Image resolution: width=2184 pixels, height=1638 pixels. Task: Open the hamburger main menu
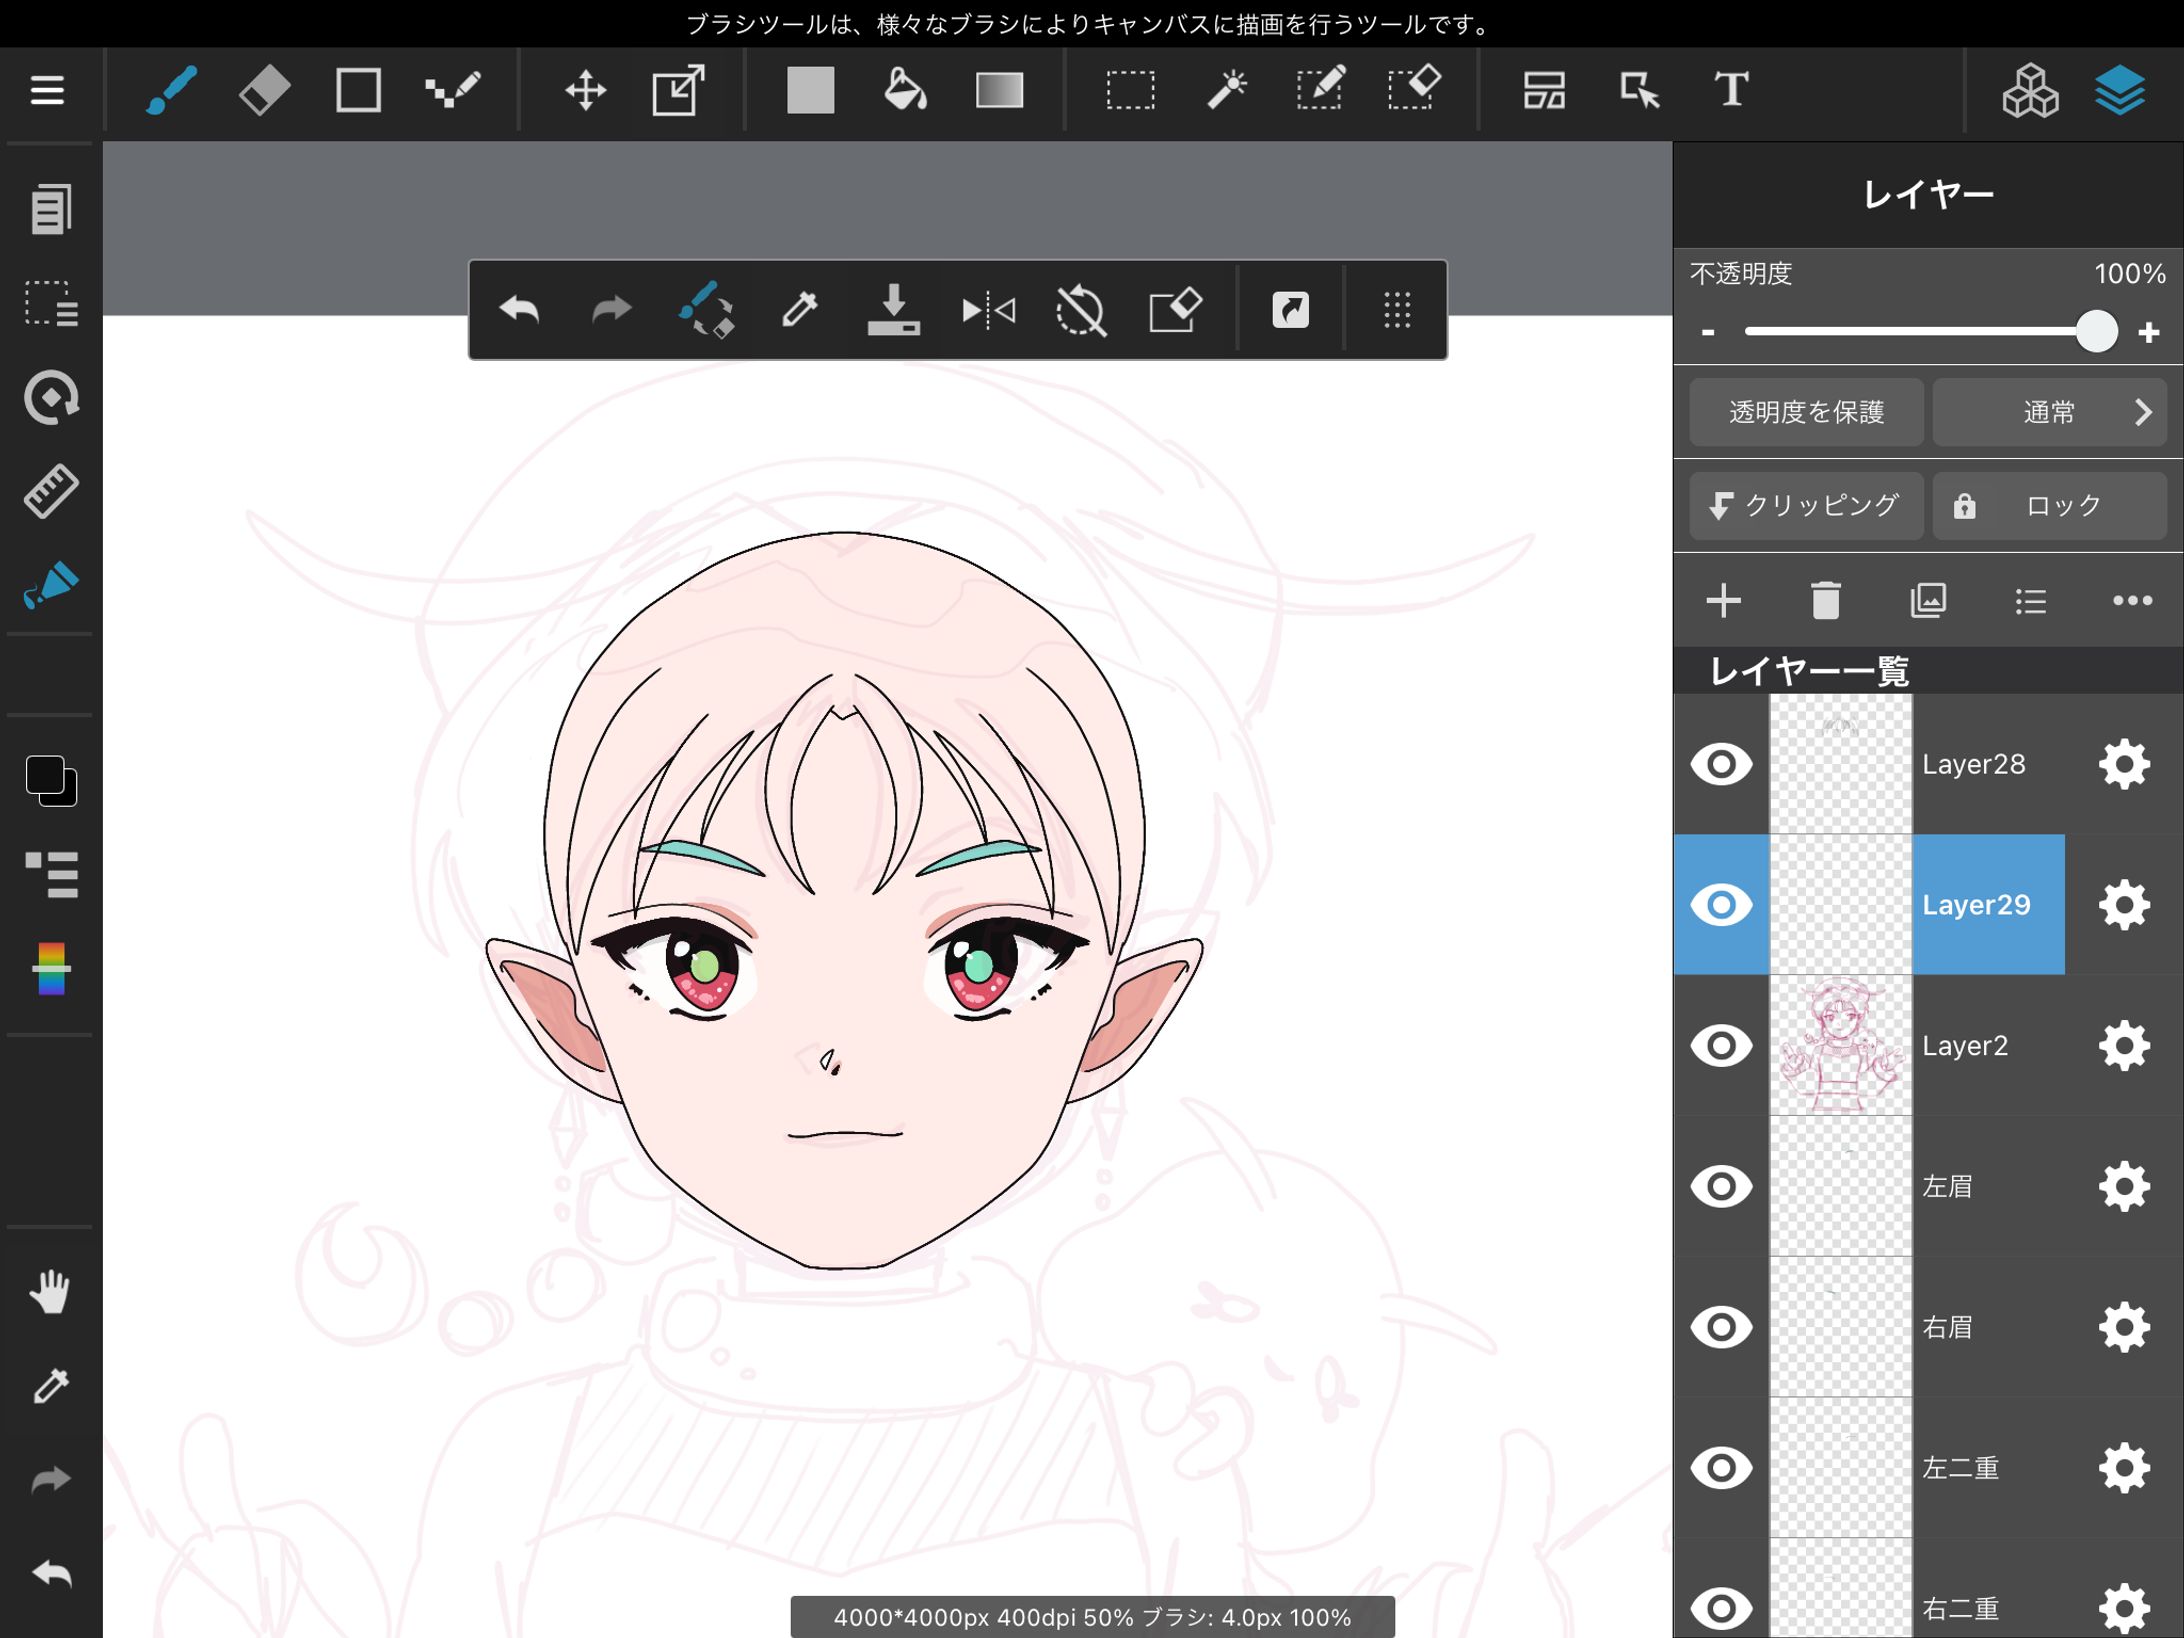point(47,91)
